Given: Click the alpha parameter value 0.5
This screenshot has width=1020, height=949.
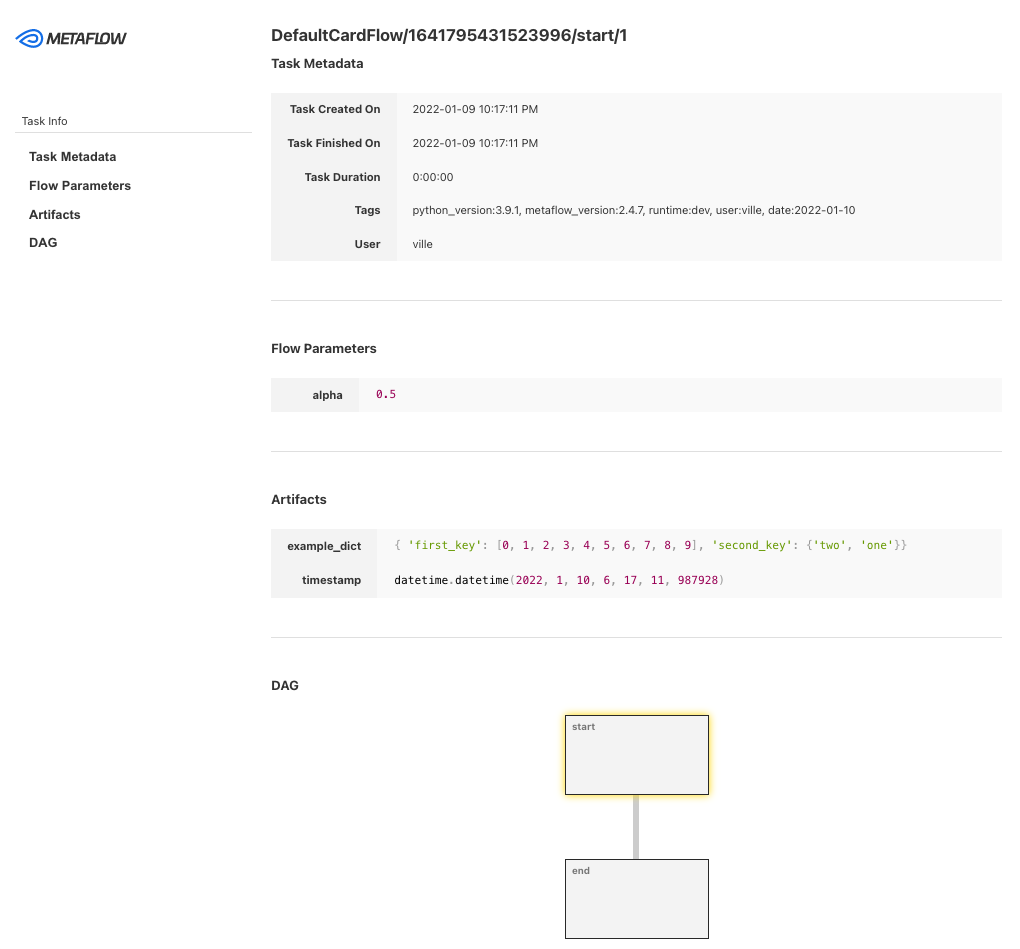Looking at the screenshot, I should (x=386, y=395).
